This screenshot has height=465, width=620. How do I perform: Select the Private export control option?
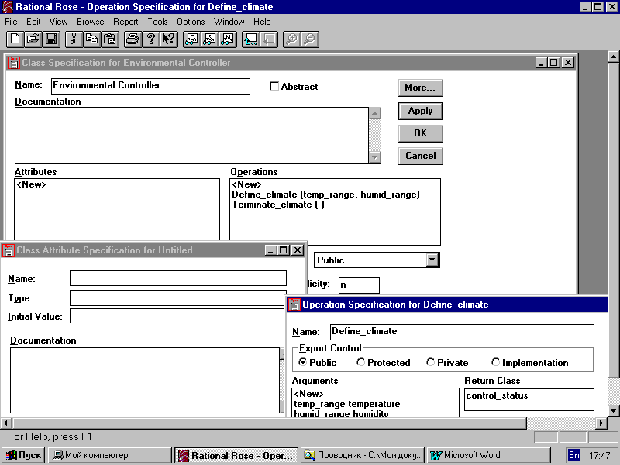coord(431,362)
